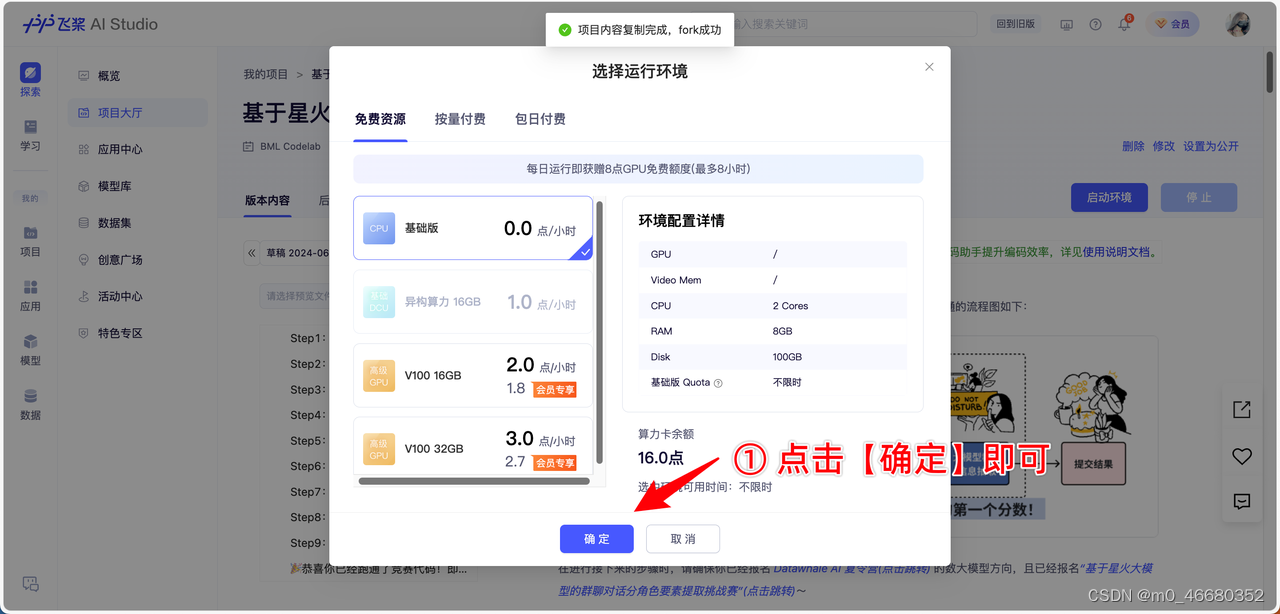Click the 确定 confirm button
The image size is (1280, 614).
[596, 538]
